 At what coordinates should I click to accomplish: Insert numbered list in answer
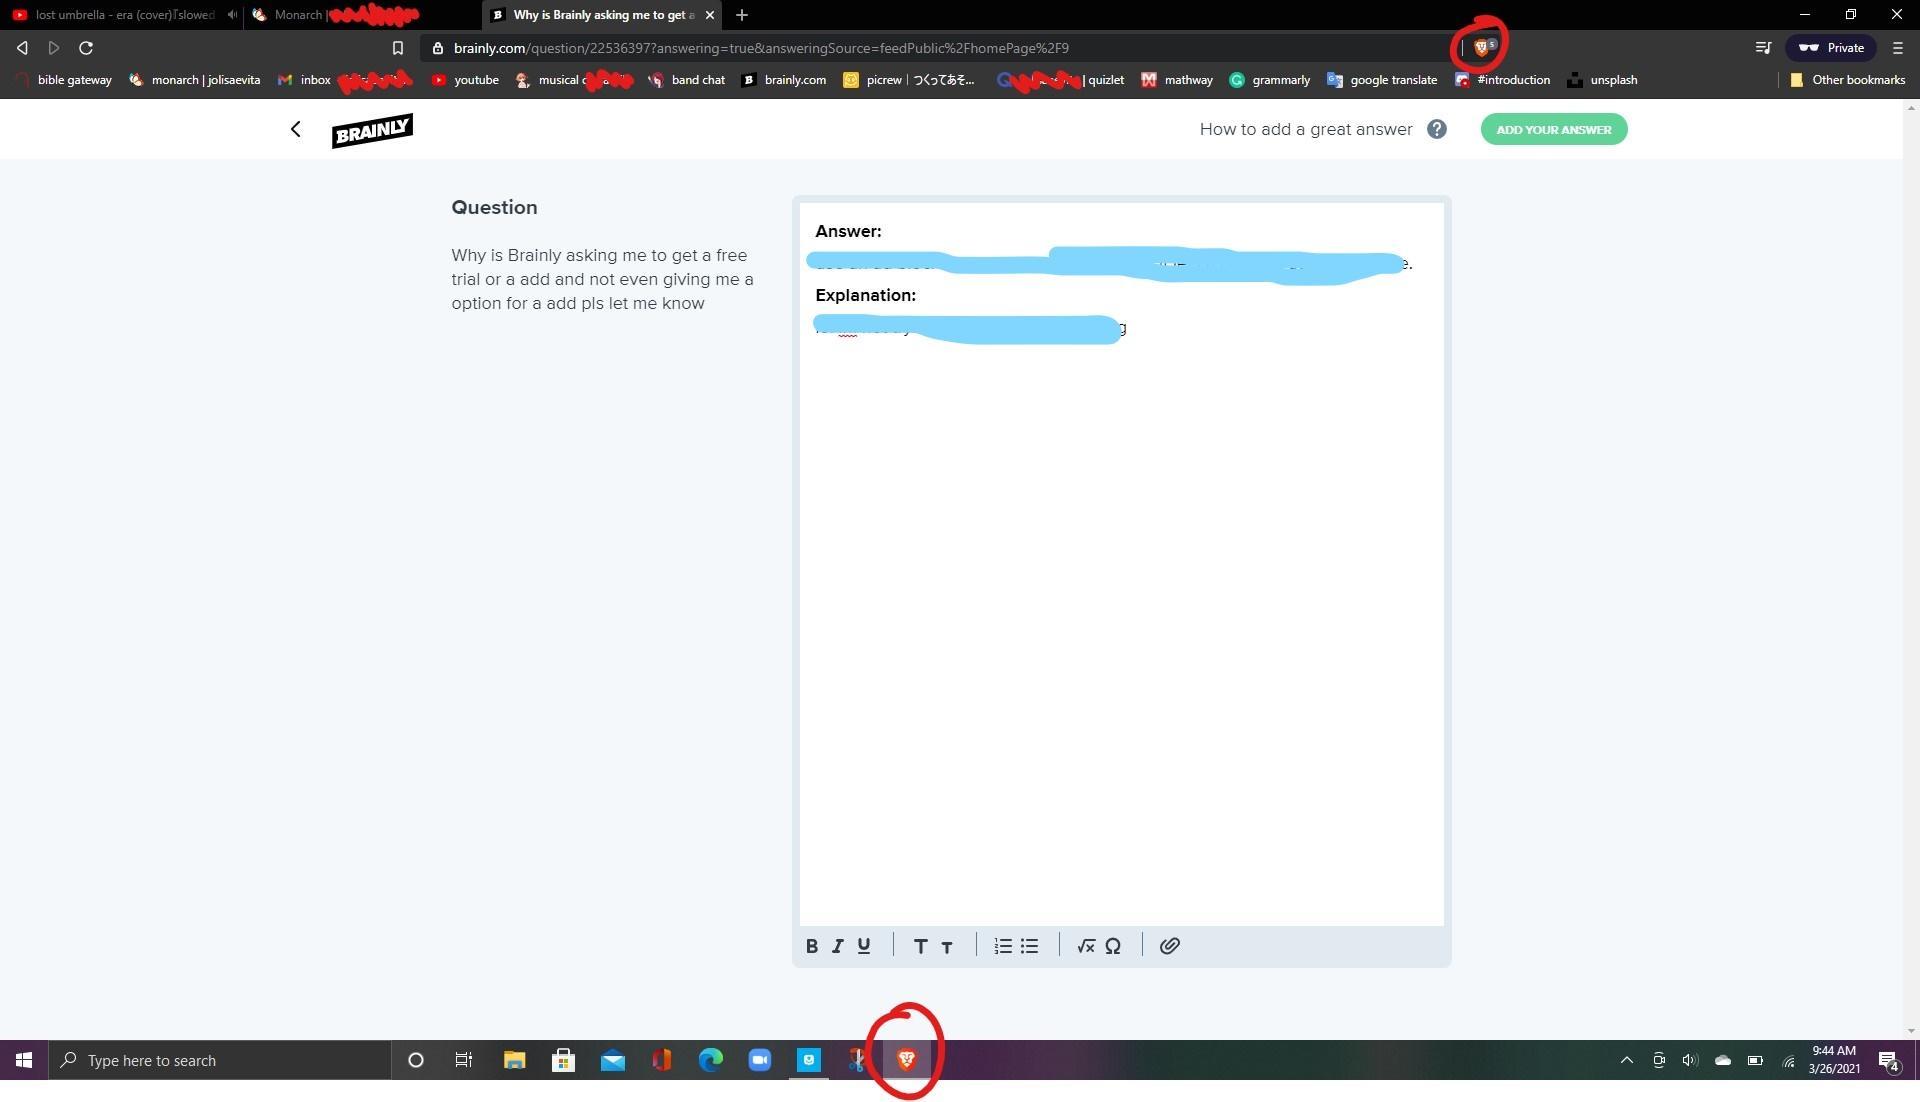[x=1003, y=946]
